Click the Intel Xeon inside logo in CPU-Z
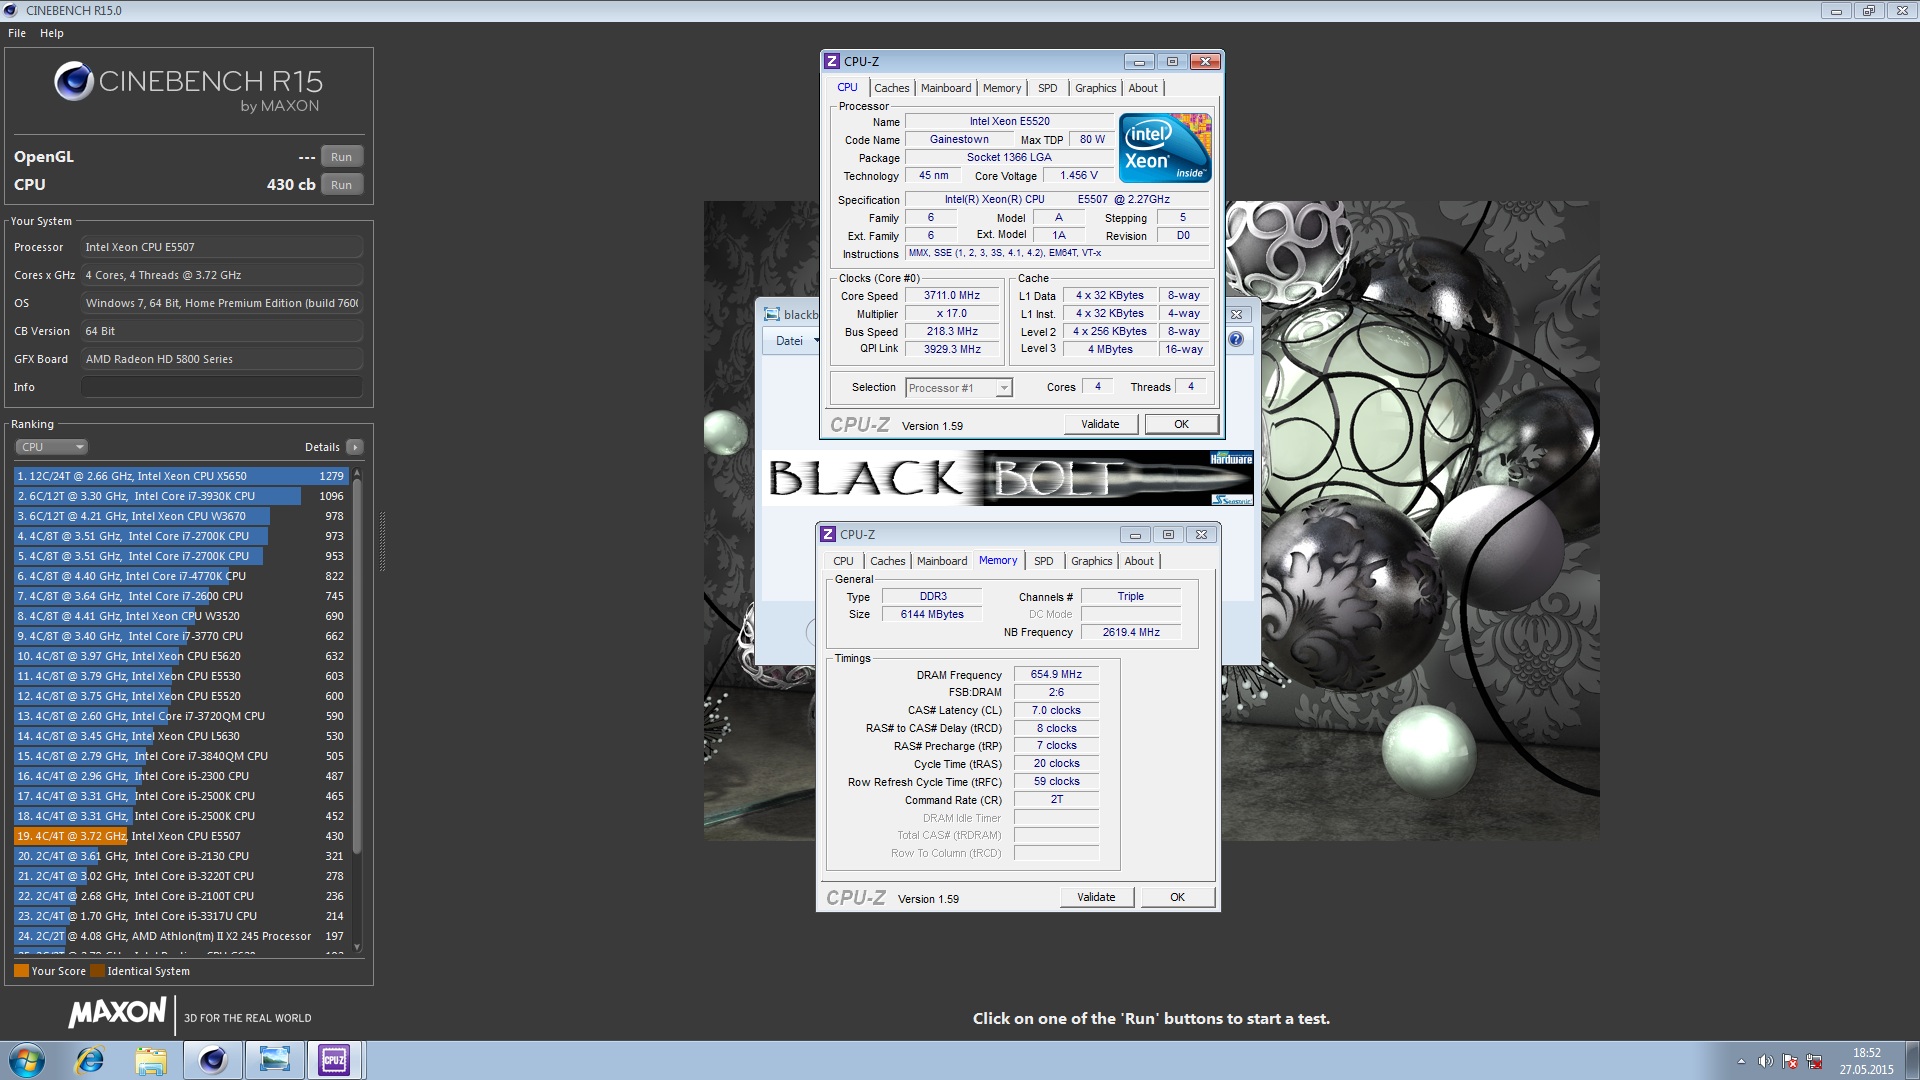The height and width of the screenshot is (1080, 1920). click(1164, 147)
